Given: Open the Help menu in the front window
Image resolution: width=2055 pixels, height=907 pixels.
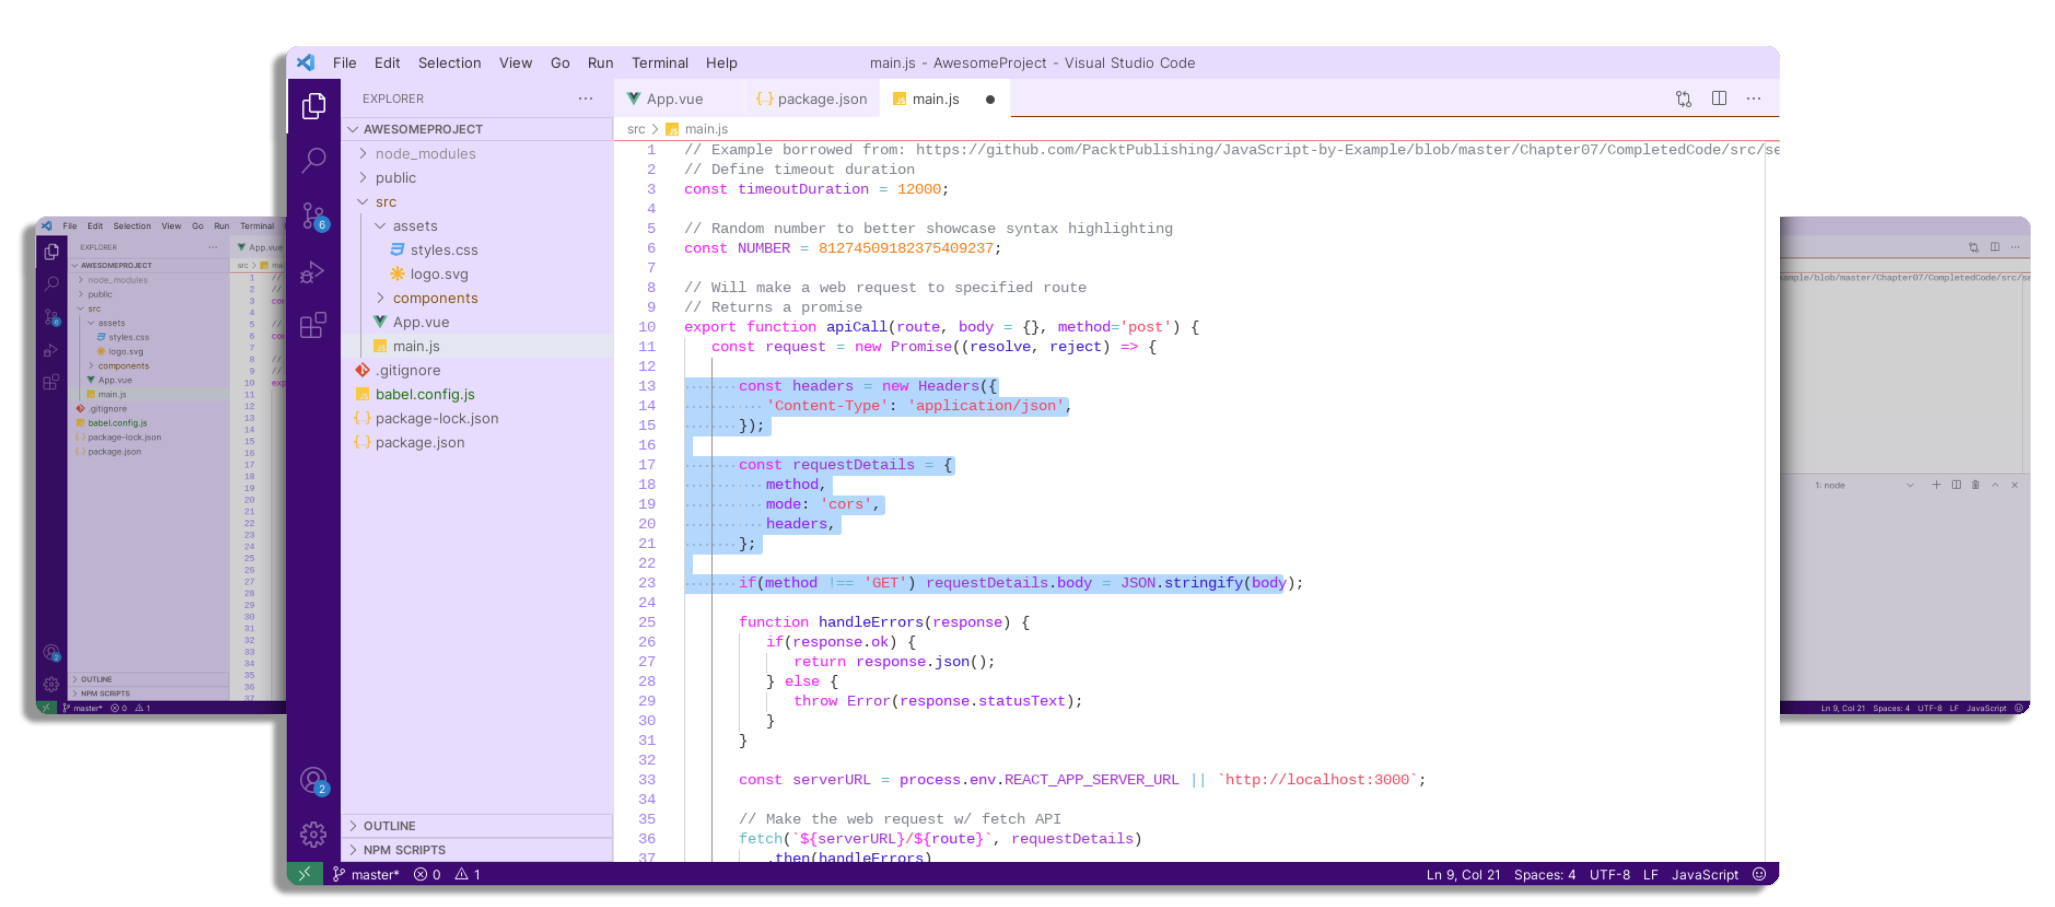Looking at the screenshot, I should click(x=721, y=62).
